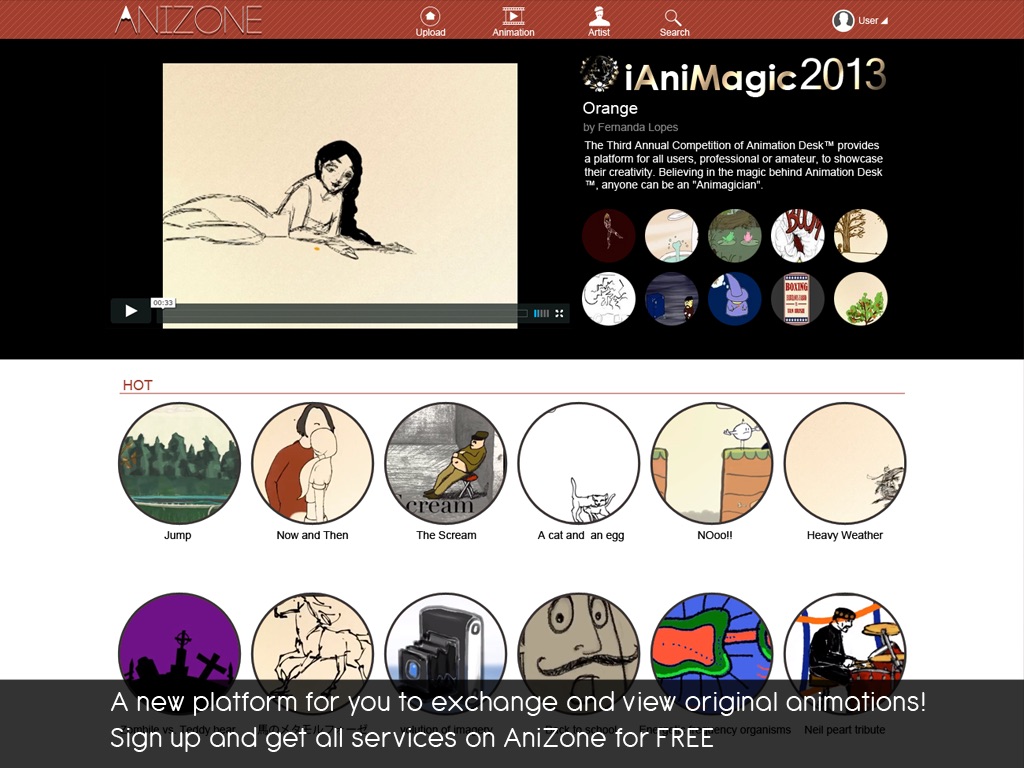1024x768 pixels.
Task: Open the dark rainy street thumbnail
Action: click(x=671, y=298)
